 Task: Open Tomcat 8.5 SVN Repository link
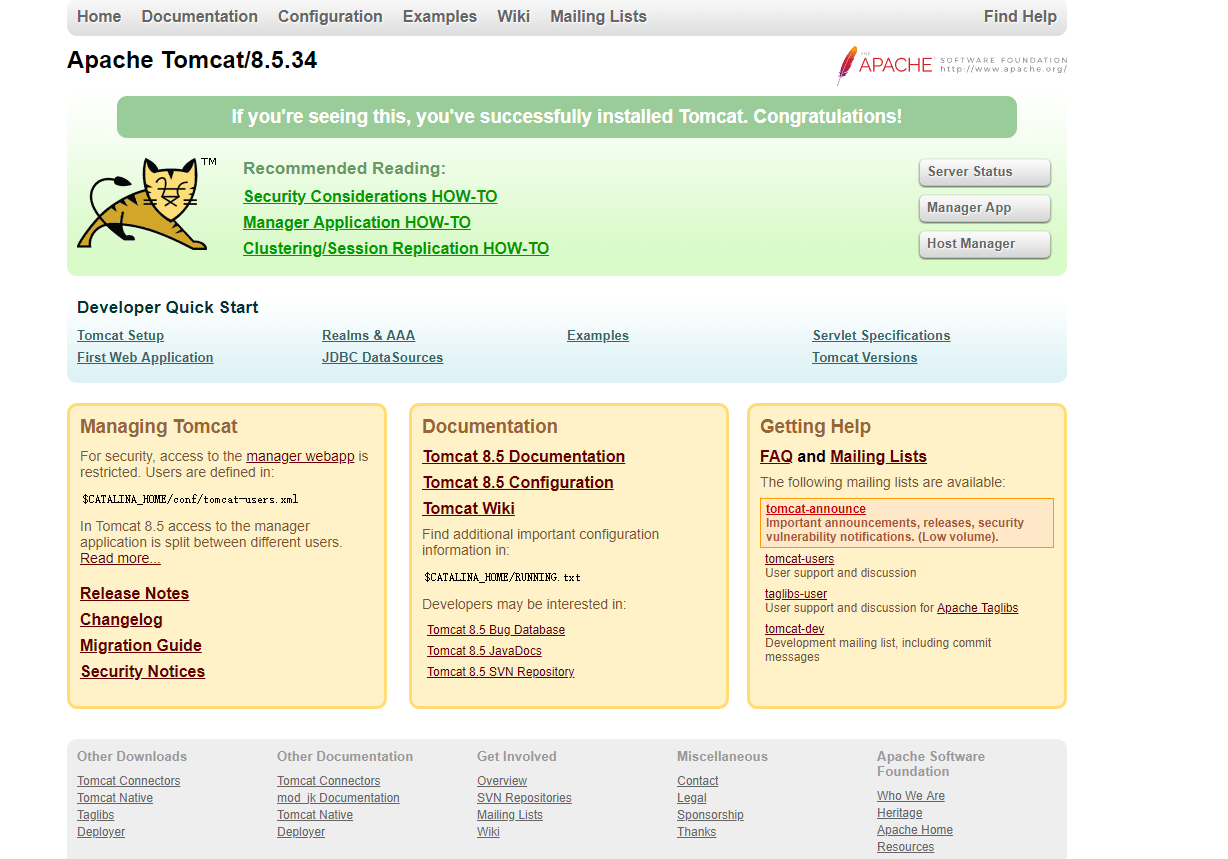(501, 672)
